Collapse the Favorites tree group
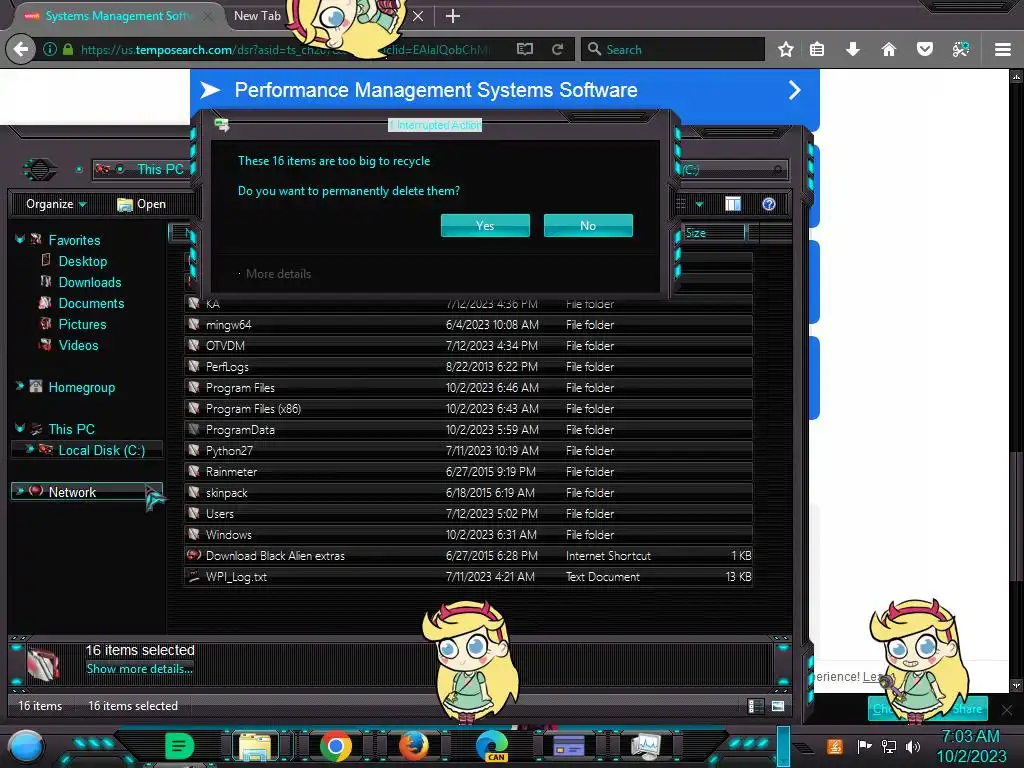This screenshot has height=768, width=1024. tap(20, 240)
